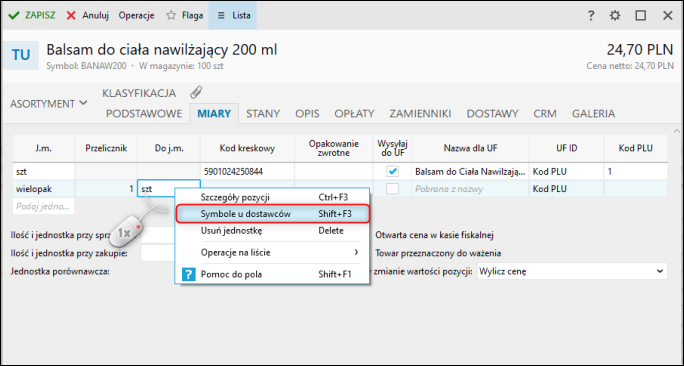Expand the ASORTYMENT dropdown

tap(48, 104)
